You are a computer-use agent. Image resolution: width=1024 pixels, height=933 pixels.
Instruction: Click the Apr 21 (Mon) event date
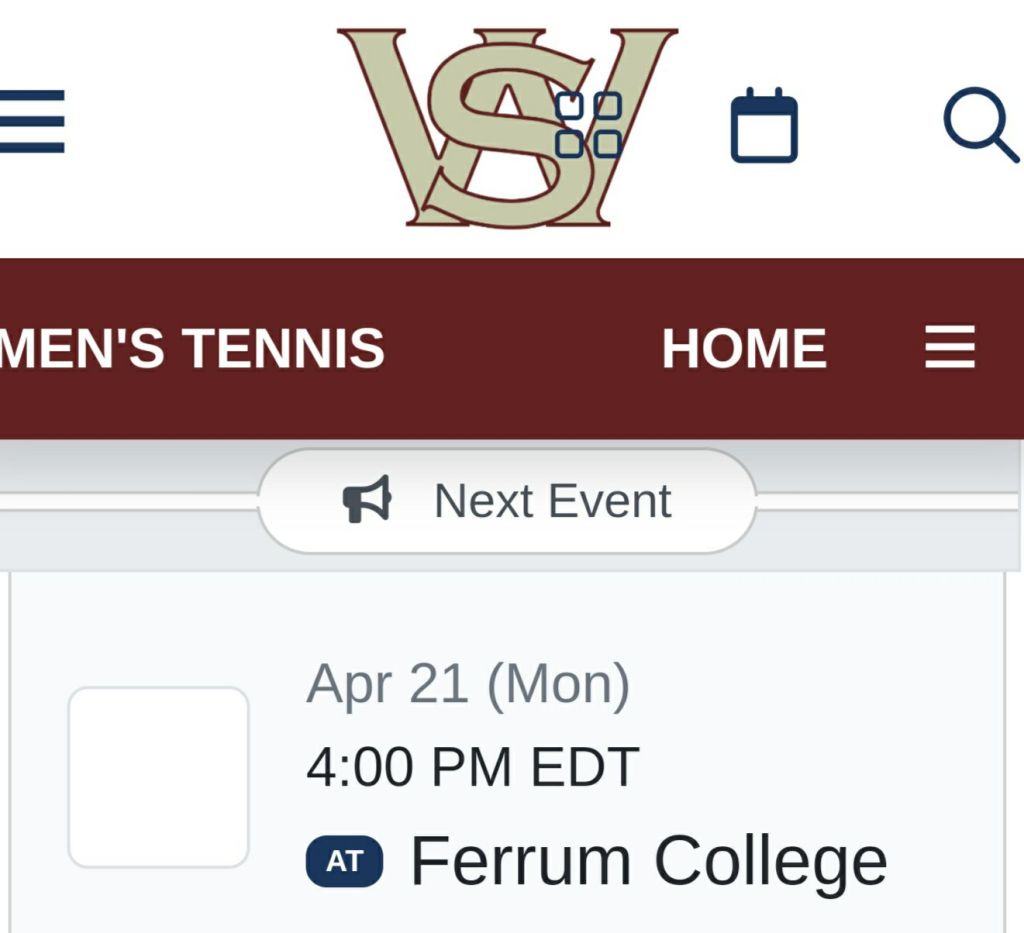467,685
